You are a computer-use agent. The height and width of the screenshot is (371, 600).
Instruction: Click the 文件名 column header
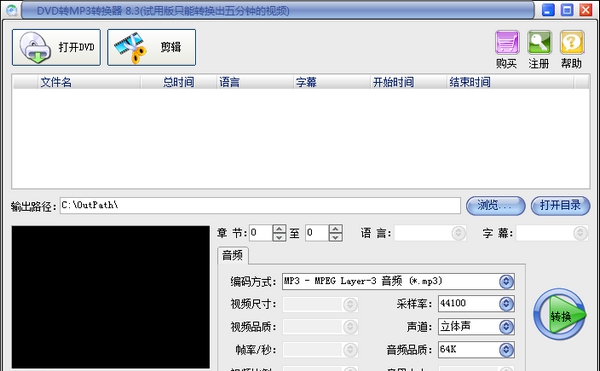click(x=89, y=82)
